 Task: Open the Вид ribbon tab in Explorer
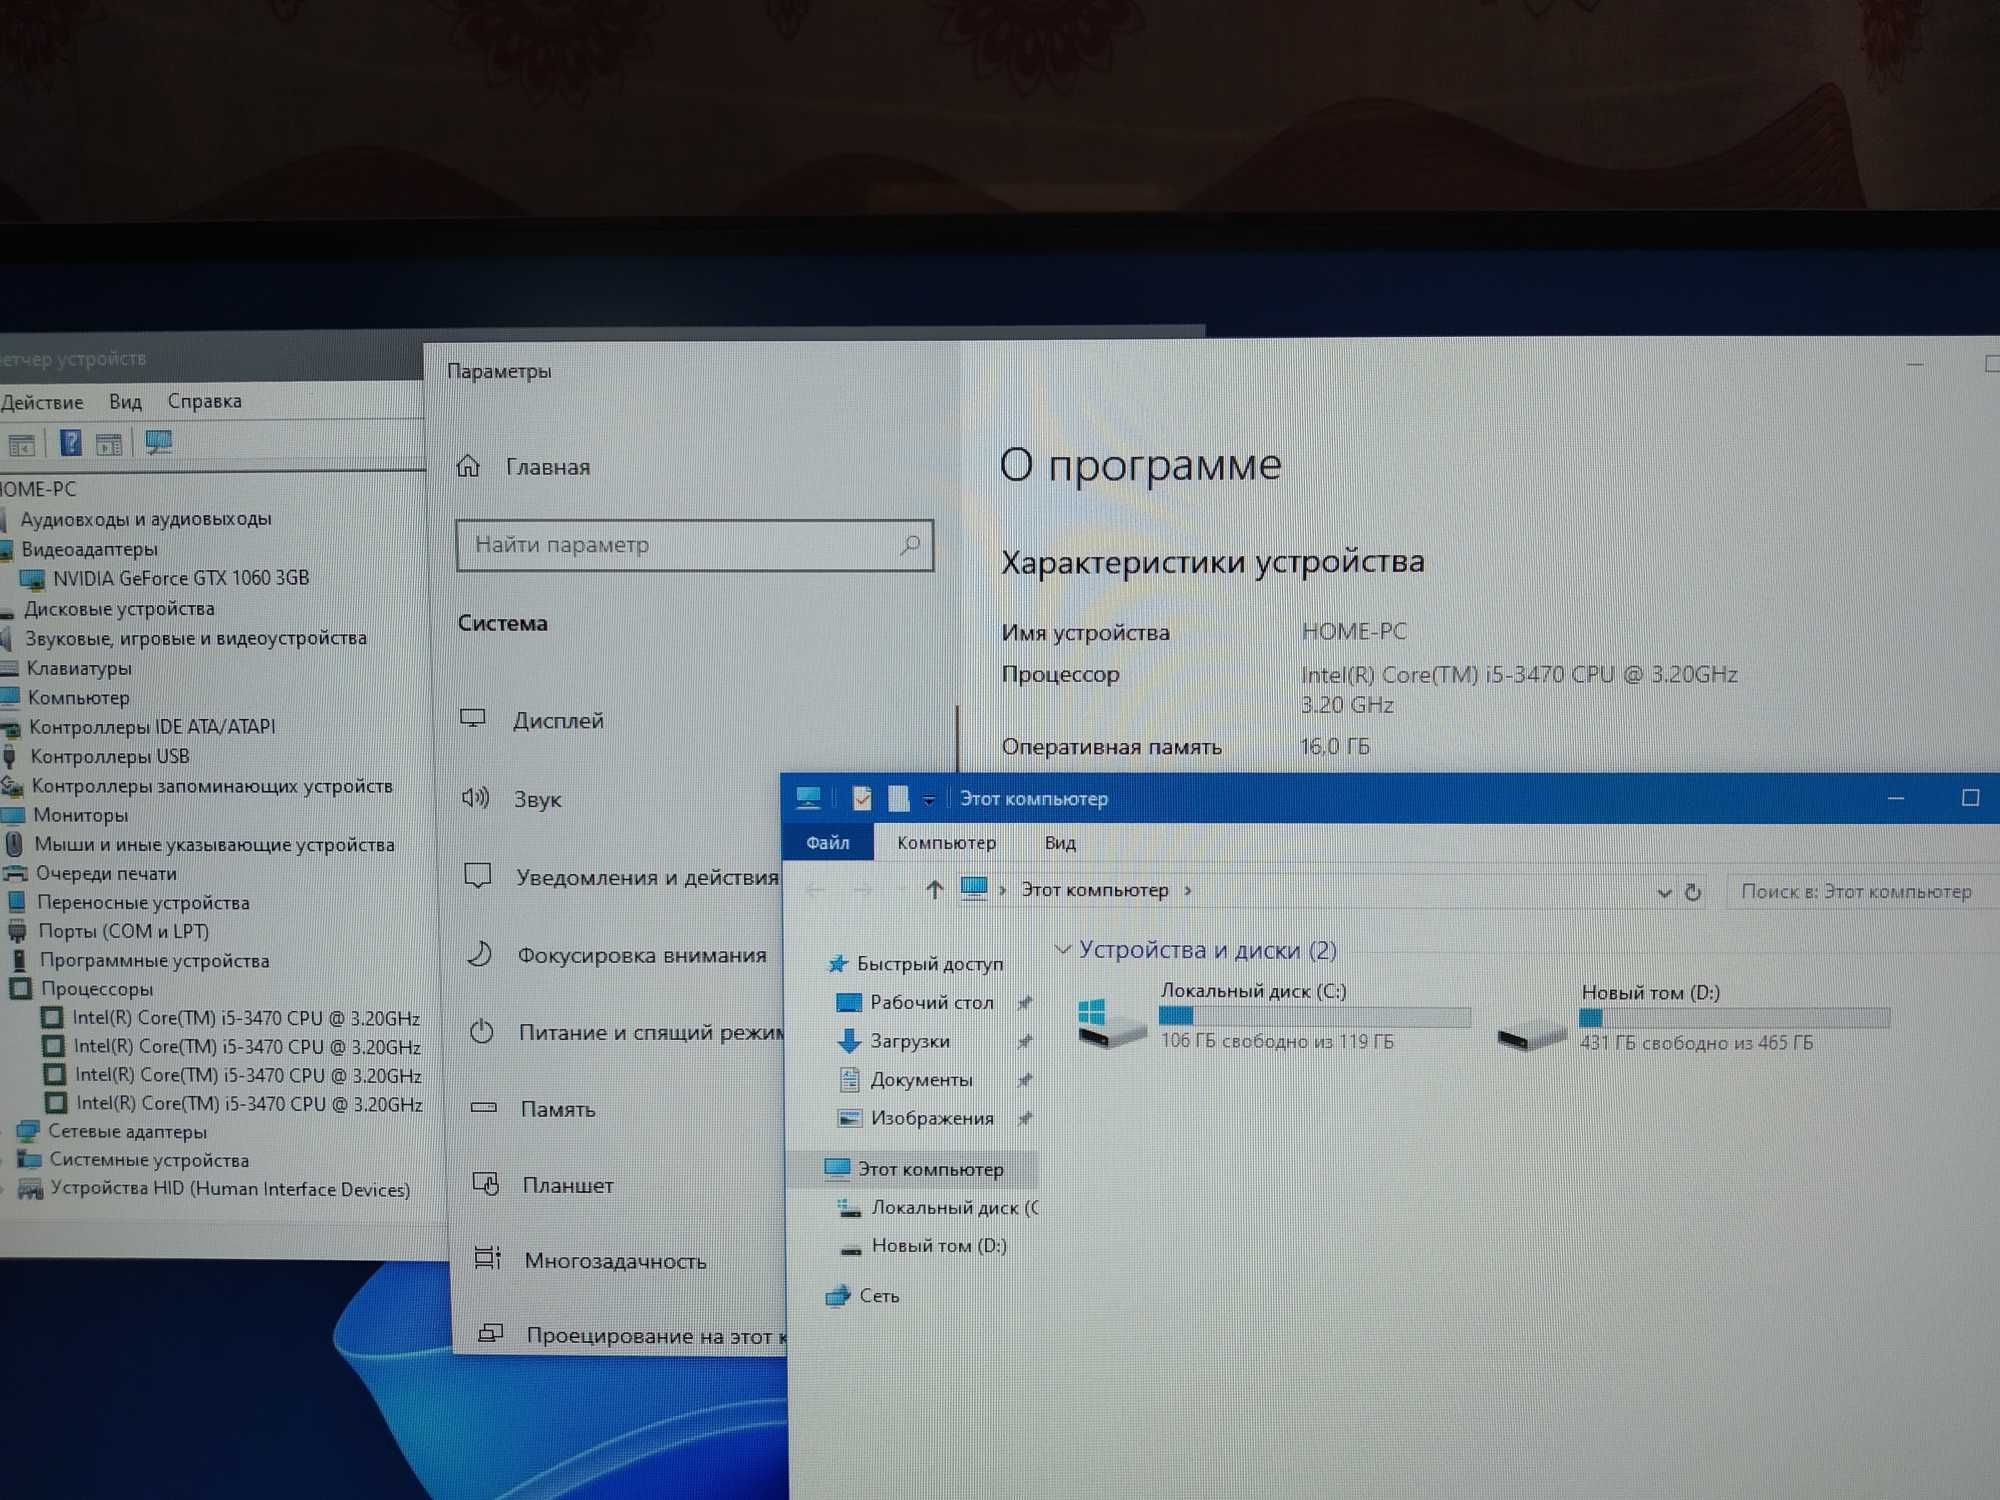tap(1060, 843)
